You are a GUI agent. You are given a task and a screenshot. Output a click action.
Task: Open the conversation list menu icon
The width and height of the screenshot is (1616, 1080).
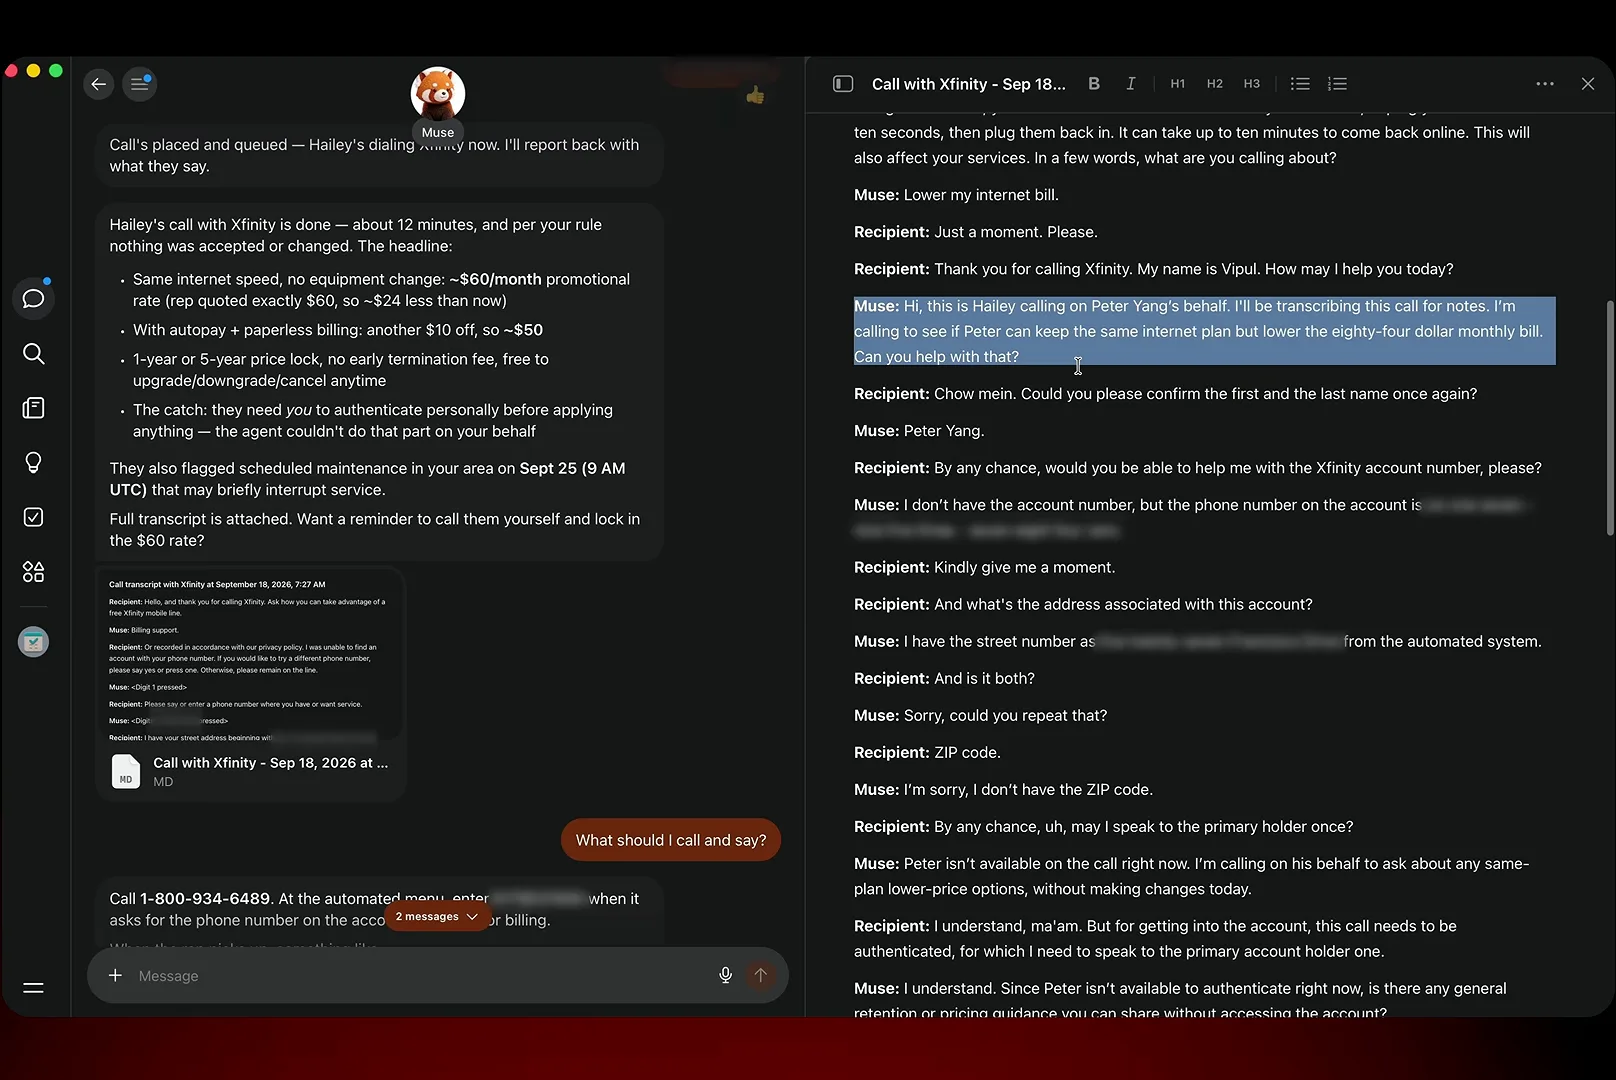[140, 84]
